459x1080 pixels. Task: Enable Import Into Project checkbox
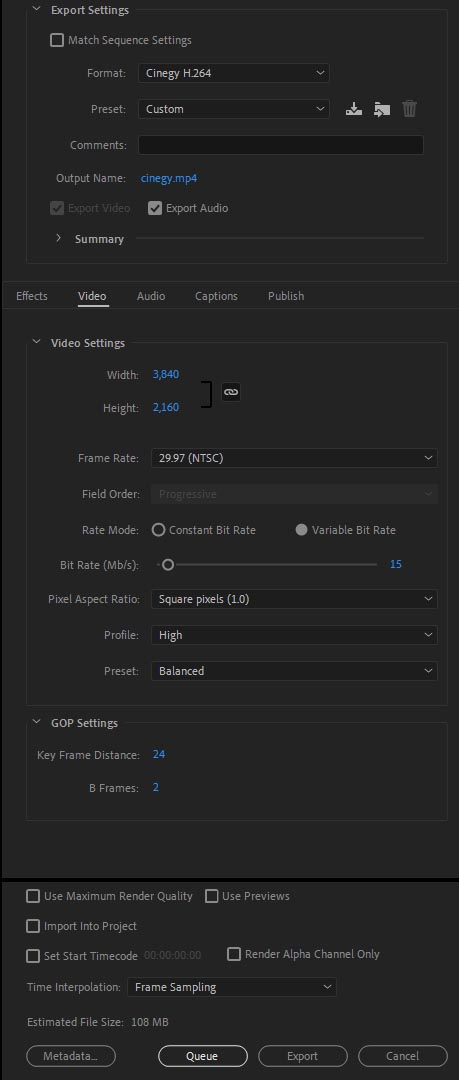coord(33,926)
